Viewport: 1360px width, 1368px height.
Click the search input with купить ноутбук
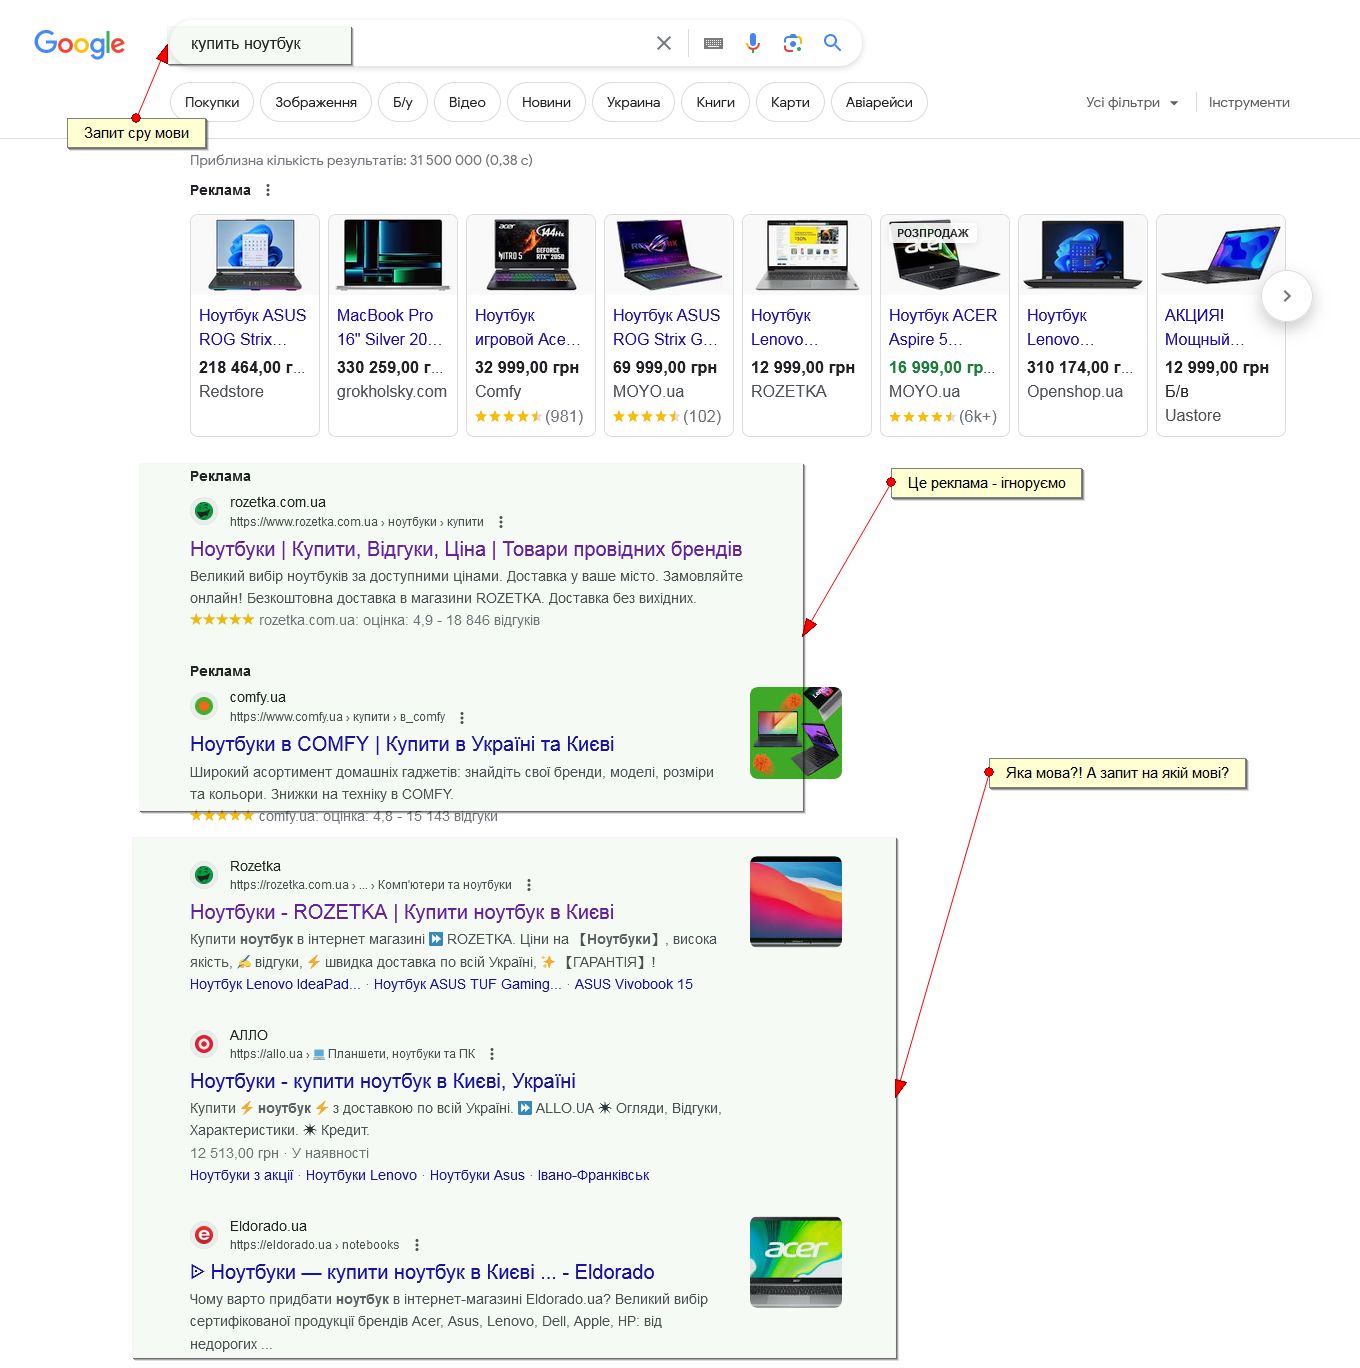pos(410,44)
